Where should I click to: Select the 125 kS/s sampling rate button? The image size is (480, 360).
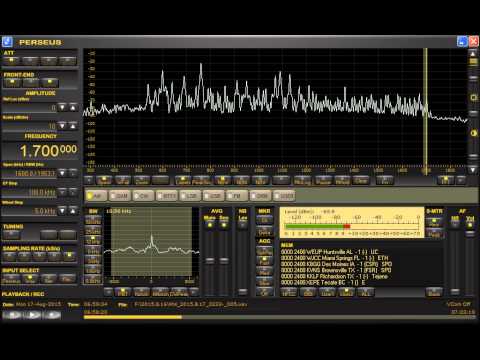coord(9,256)
